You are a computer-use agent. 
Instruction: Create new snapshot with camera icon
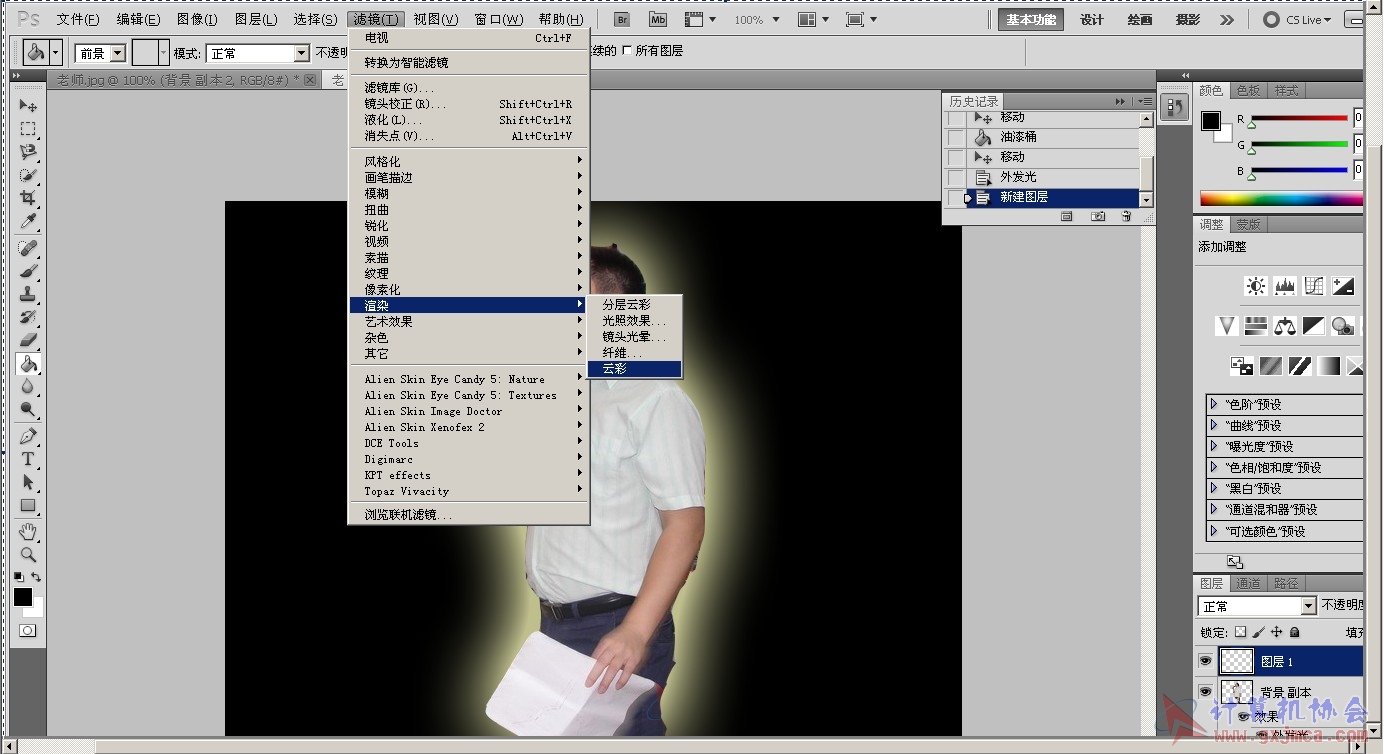click(x=1098, y=216)
